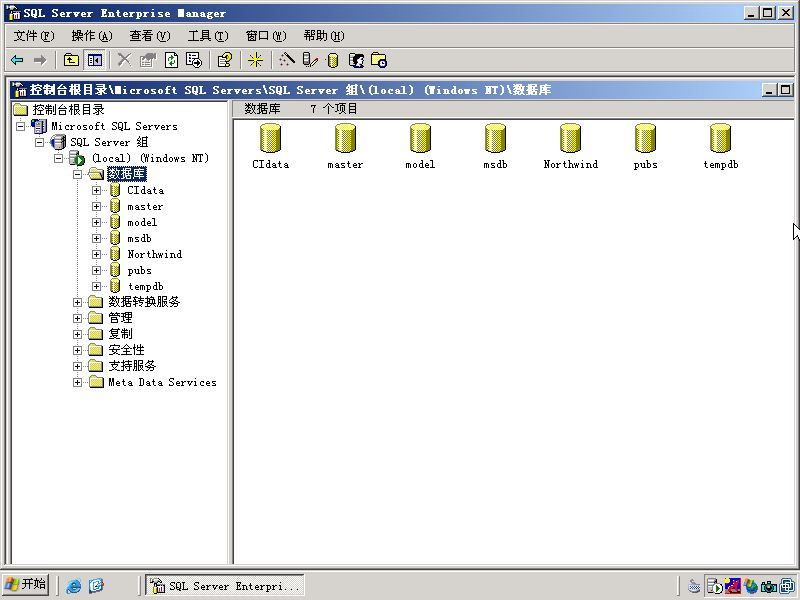Image resolution: width=800 pixels, height=600 pixels.
Task: Expand the 支持服务 folder
Action: click(x=78, y=366)
